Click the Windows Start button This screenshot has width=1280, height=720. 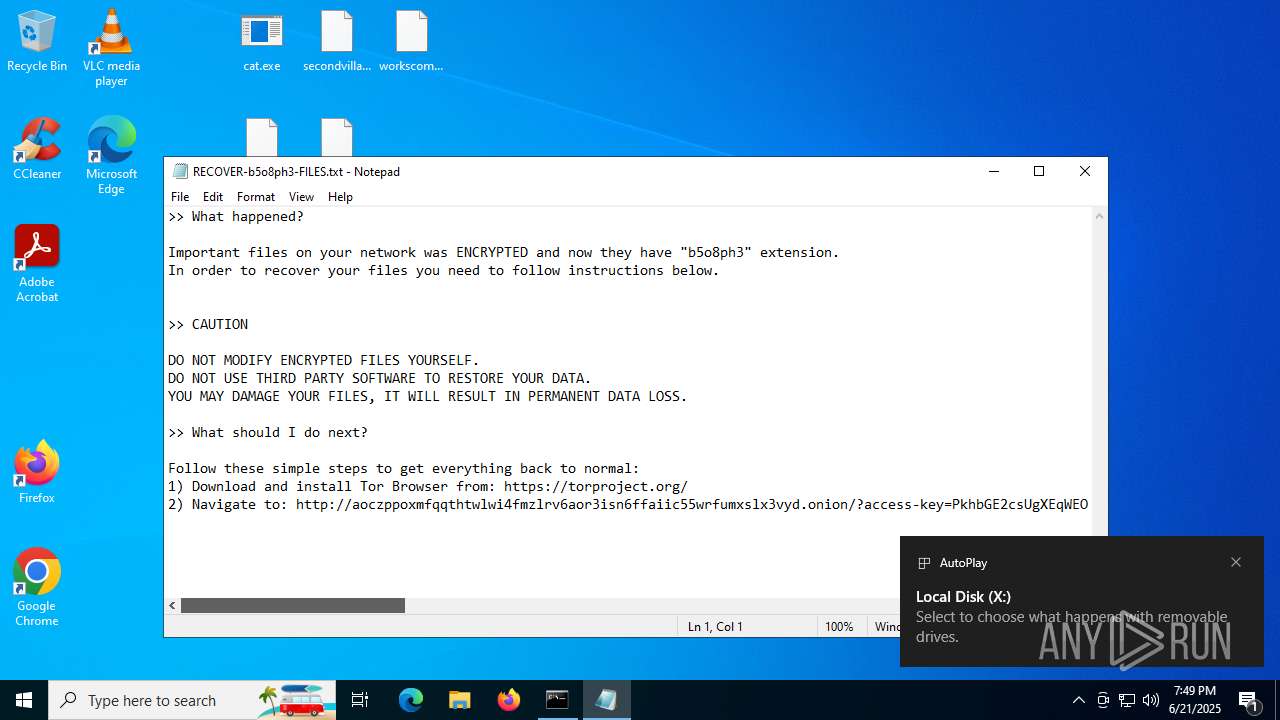coord(24,700)
